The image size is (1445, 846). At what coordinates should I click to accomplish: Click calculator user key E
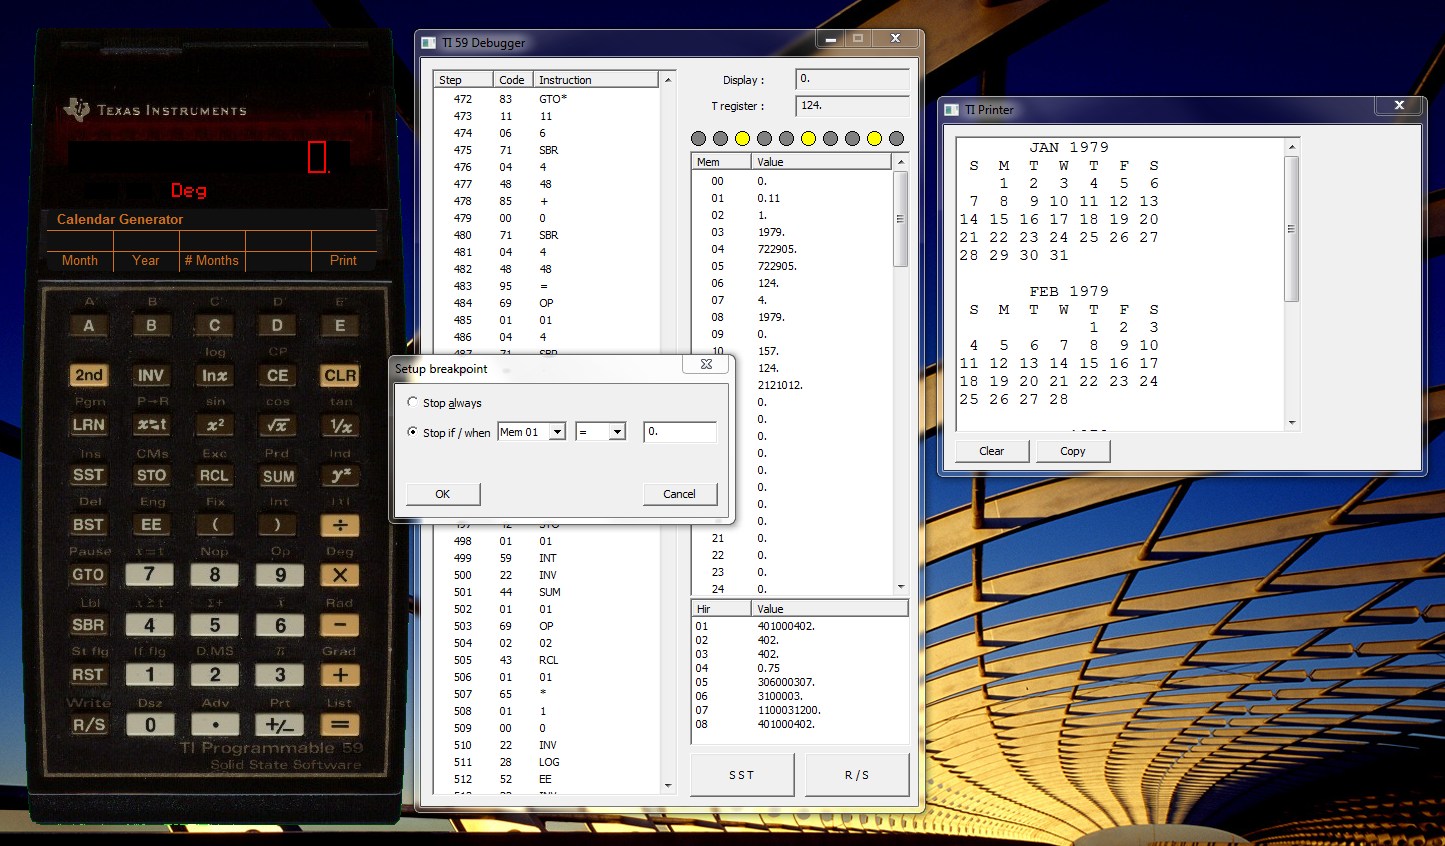(340, 325)
